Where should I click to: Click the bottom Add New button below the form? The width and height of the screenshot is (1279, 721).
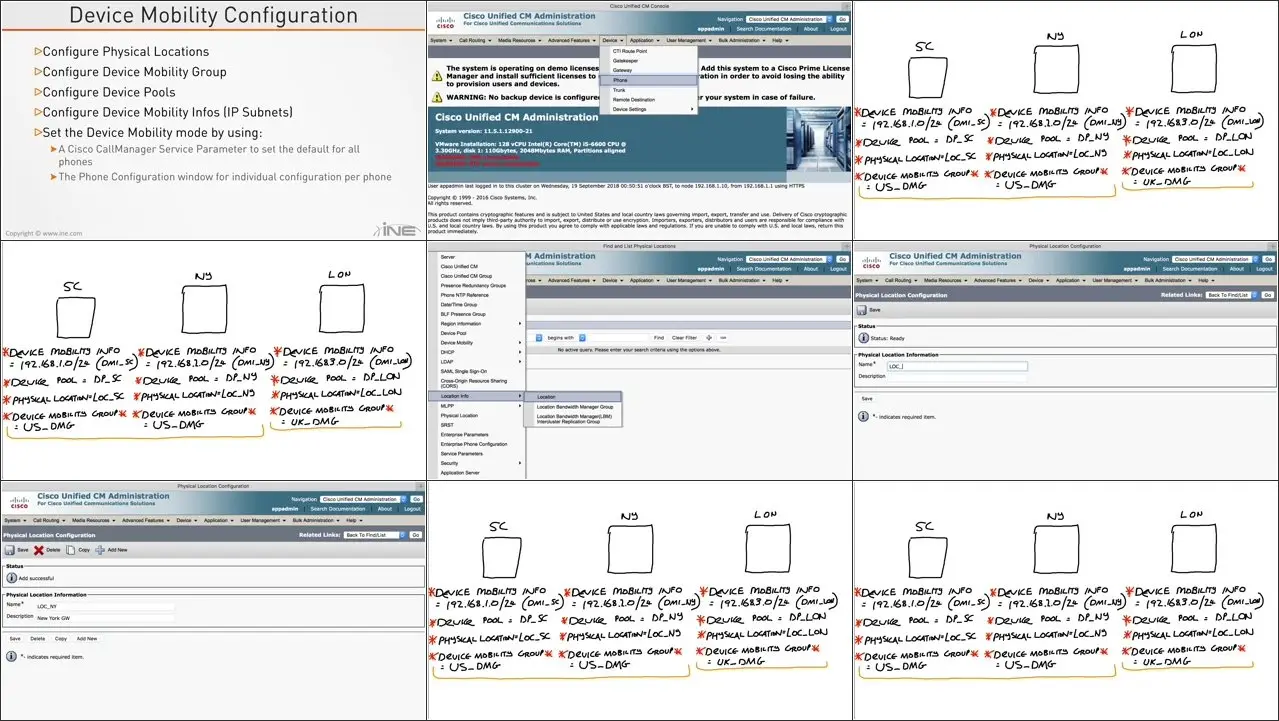[x=87, y=638]
